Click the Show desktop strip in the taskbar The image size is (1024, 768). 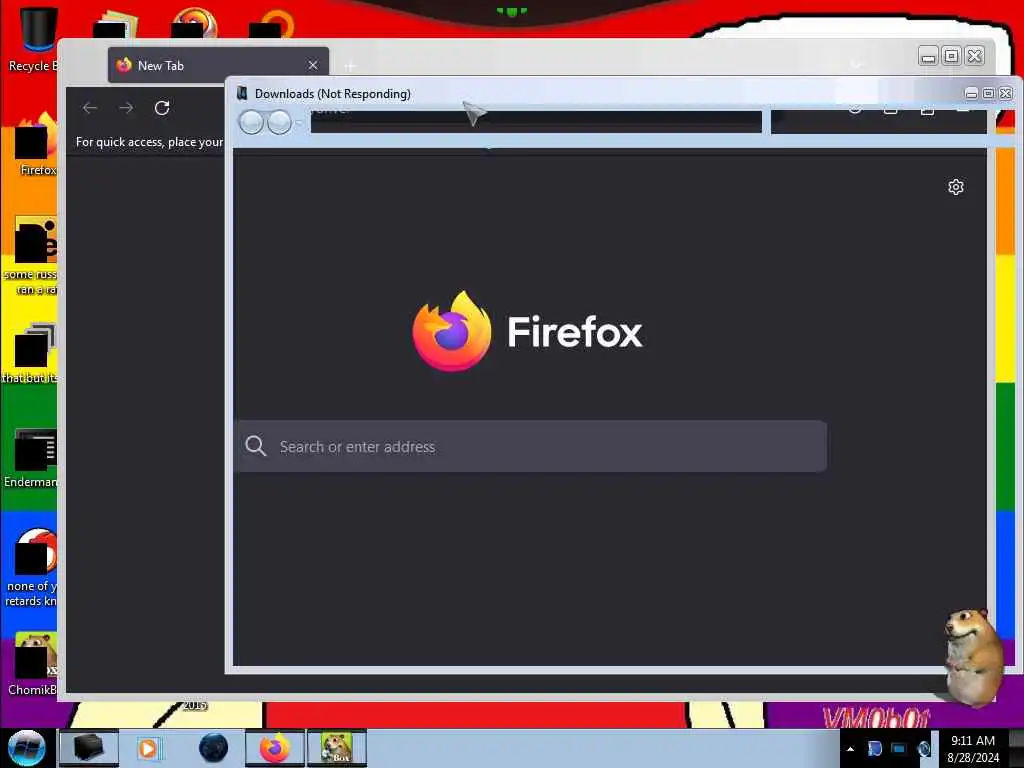[x=1016, y=748]
